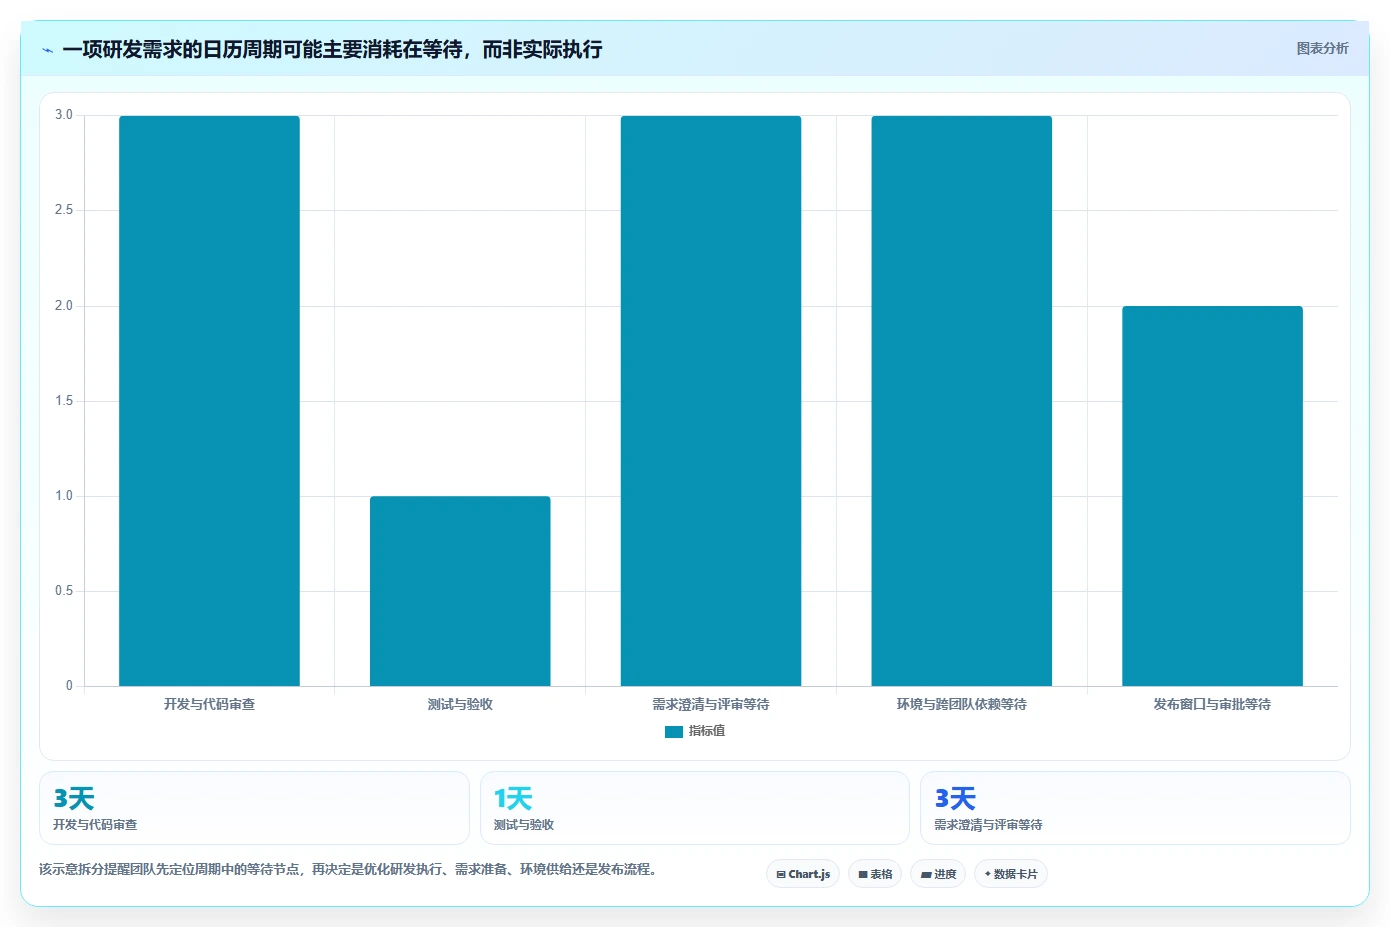1390x927 pixels.
Task: Click the 表格 tag chip
Action: point(875,874)
